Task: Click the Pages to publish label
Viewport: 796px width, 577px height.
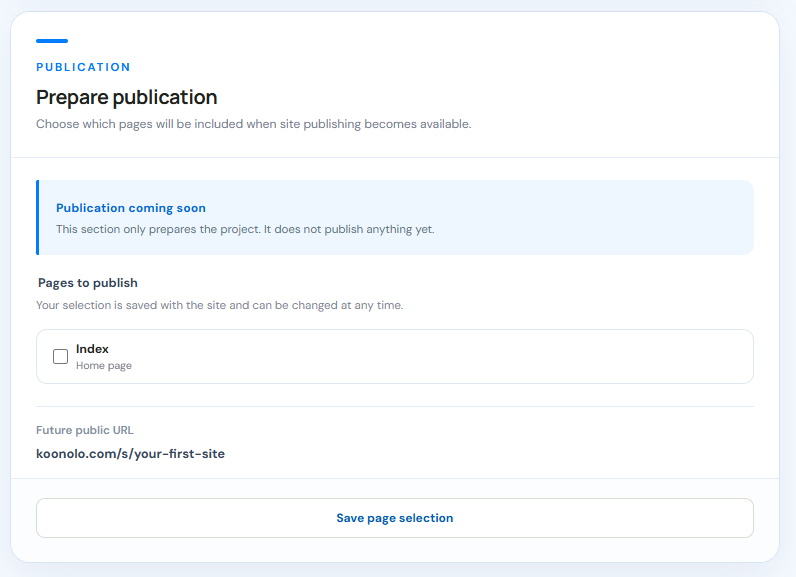Action: point(88,283)
